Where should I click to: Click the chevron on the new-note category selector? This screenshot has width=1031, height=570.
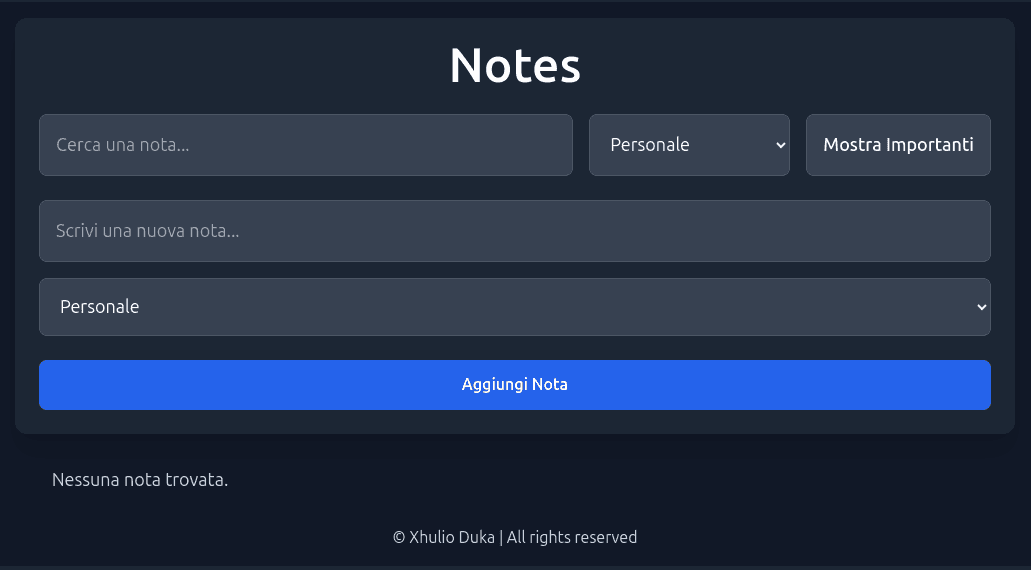(x=981, y=307)
